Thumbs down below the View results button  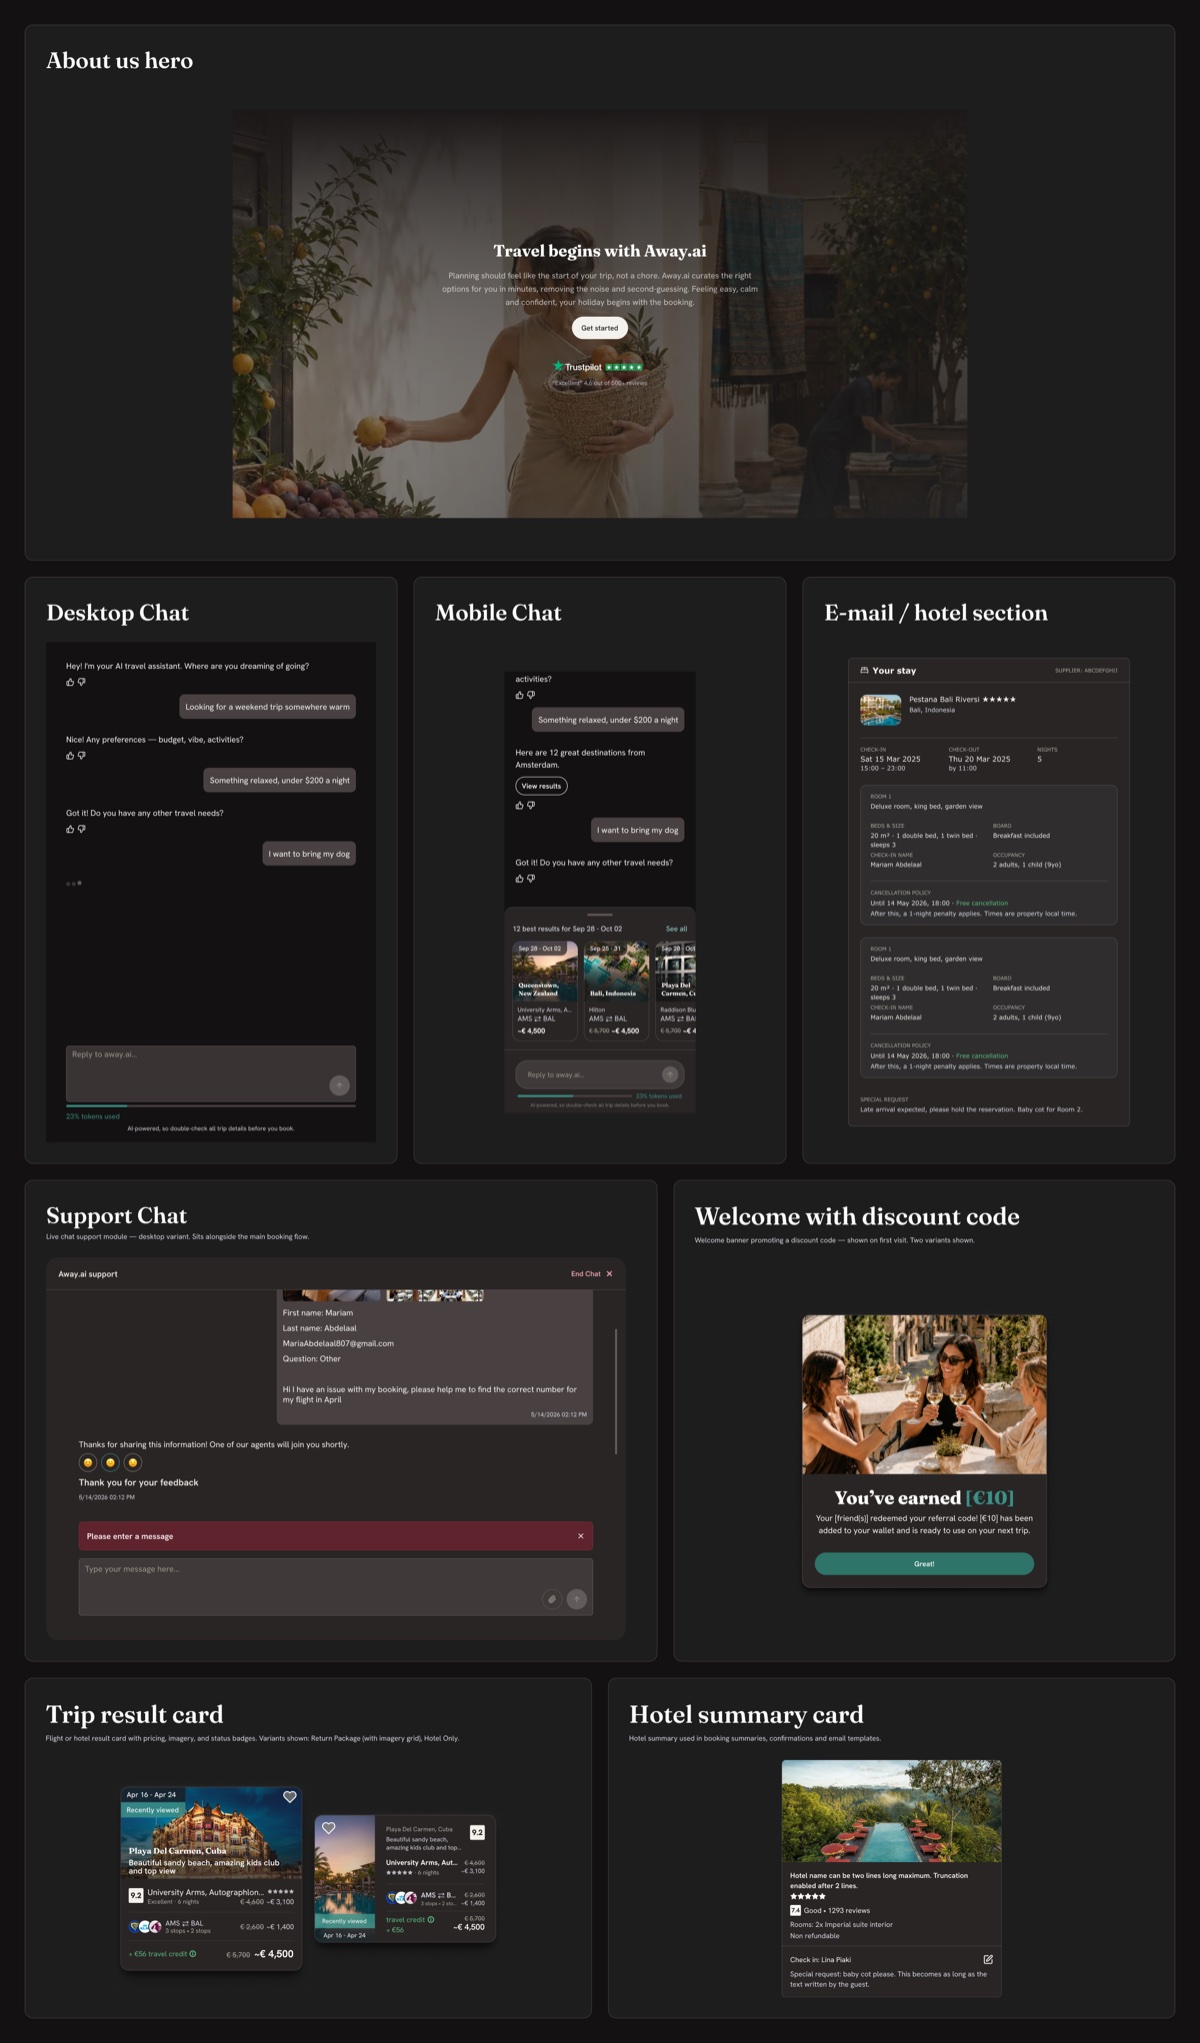click(531, 805)
